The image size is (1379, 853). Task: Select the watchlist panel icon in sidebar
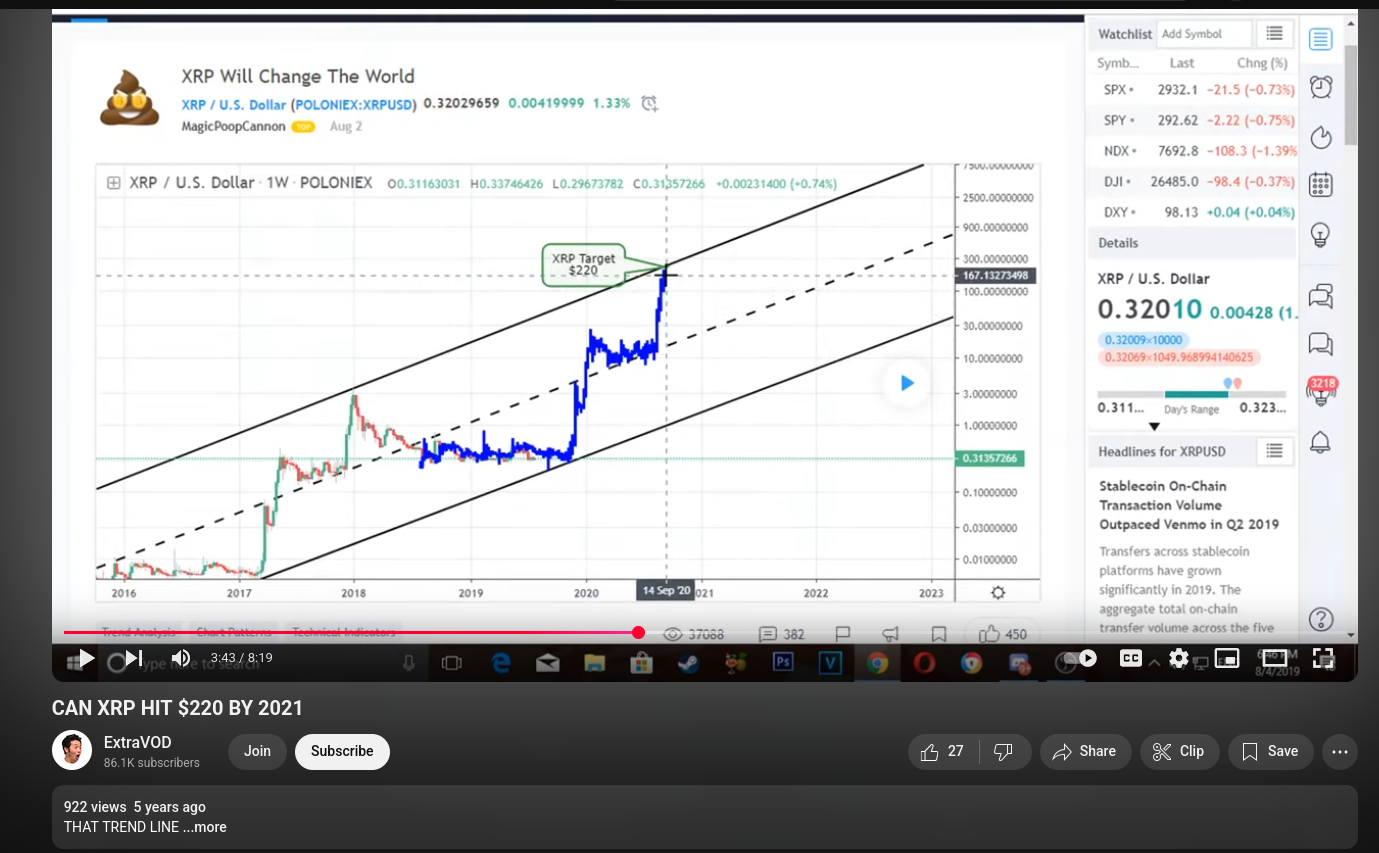coord(1321,39)
